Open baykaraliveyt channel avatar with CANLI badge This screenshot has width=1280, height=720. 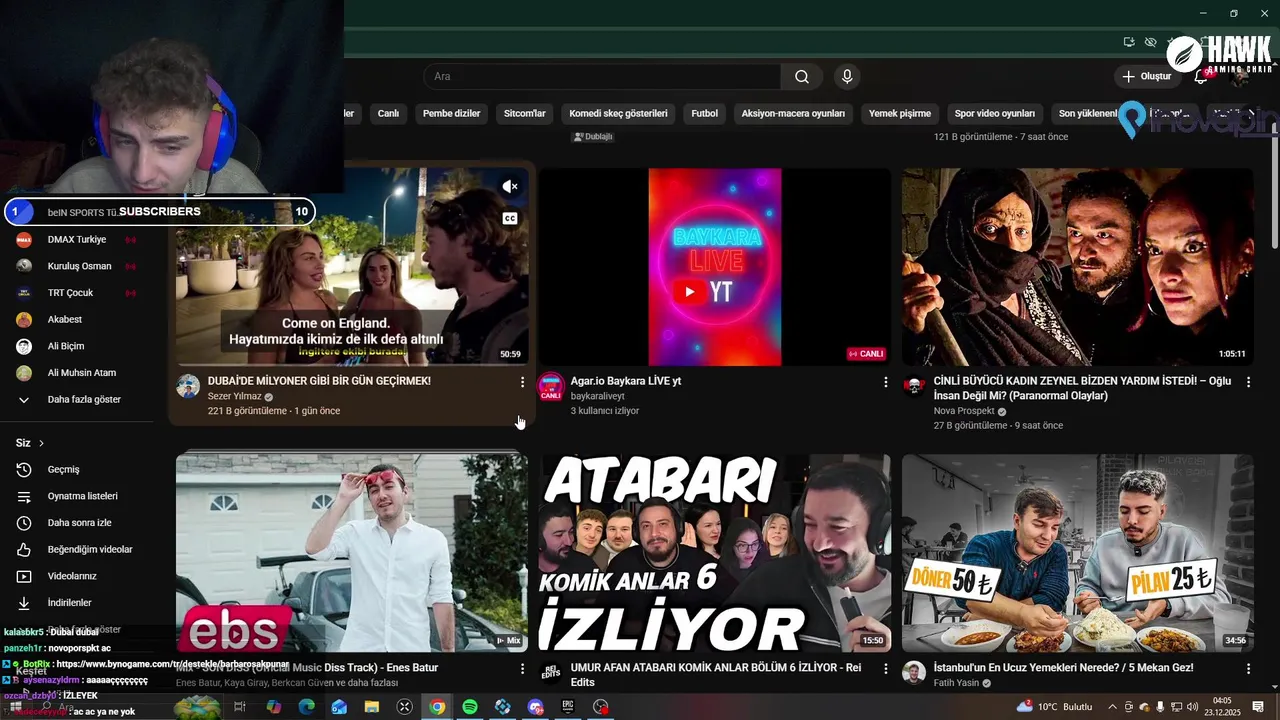click(x=551, y=387)
